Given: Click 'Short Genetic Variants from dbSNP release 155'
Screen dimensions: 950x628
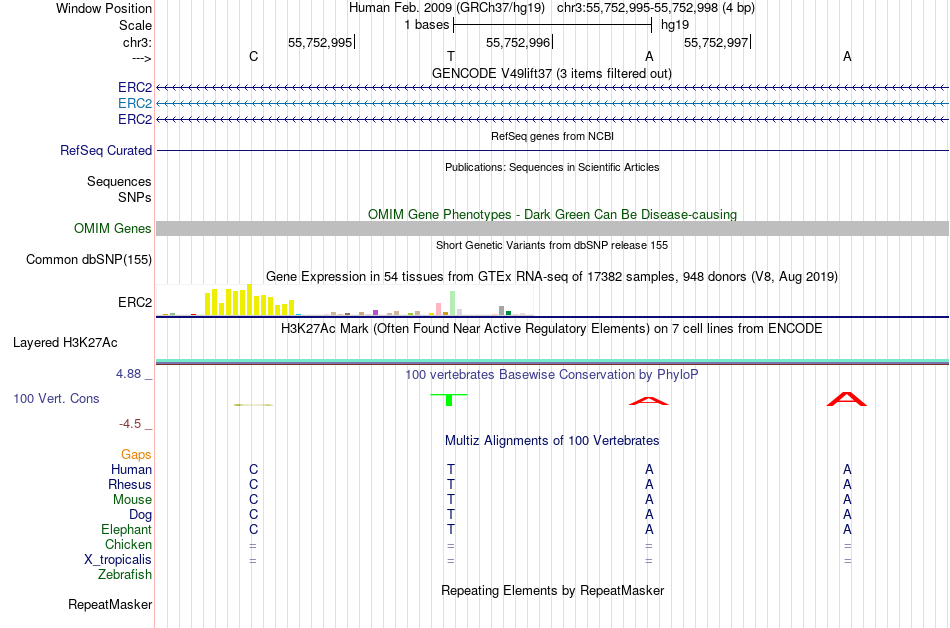Looking at the screenshot, I should (x=552, y=245).
